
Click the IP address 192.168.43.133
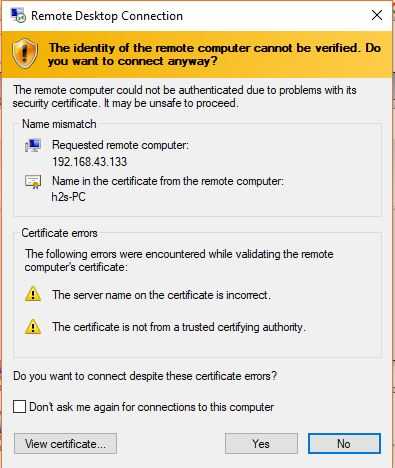(x=90, y=162)
